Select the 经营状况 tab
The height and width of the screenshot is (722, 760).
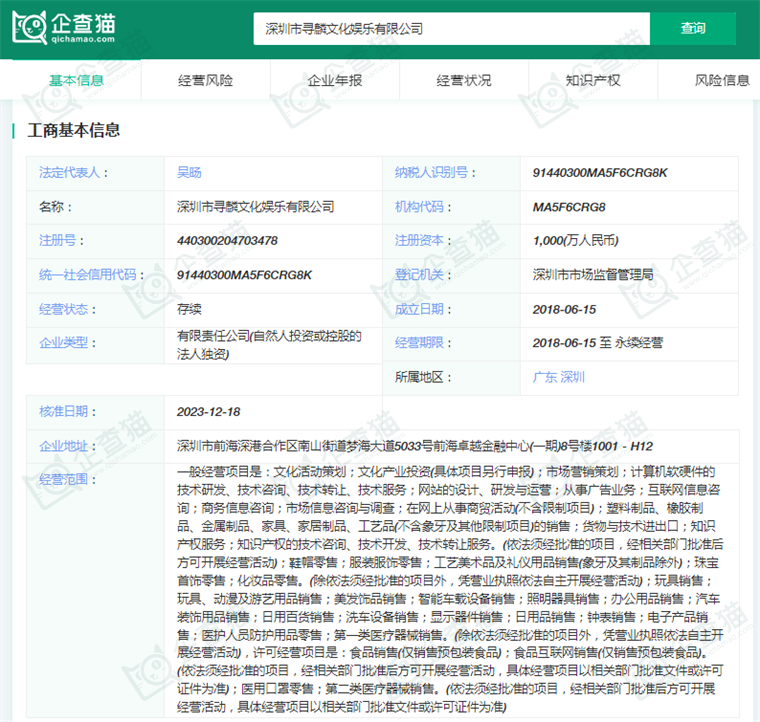(464, 80)
